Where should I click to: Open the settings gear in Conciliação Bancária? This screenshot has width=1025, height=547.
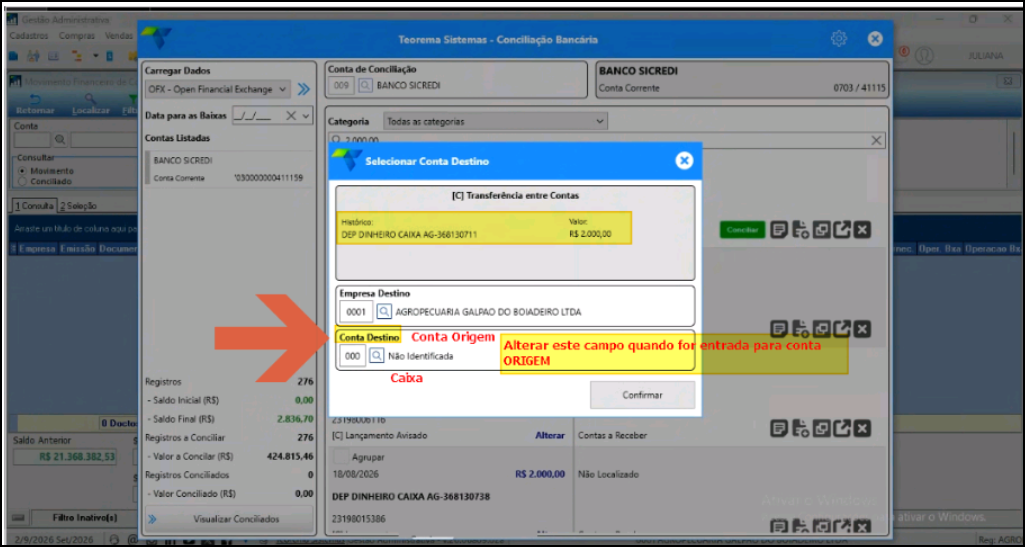coord(839,39)
